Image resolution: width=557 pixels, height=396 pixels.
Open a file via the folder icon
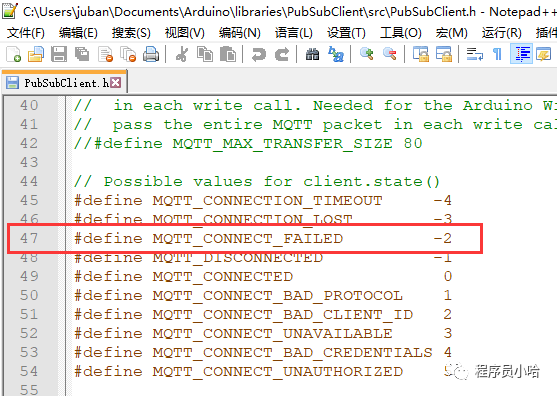click(36, 54)
